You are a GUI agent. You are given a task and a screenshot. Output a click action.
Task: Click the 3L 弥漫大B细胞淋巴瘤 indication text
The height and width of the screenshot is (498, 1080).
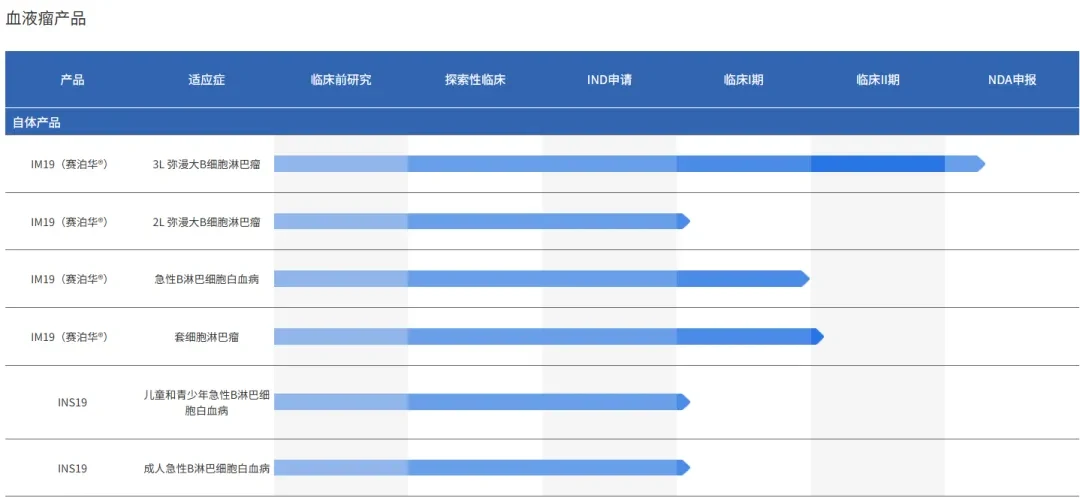pos(207,165)
